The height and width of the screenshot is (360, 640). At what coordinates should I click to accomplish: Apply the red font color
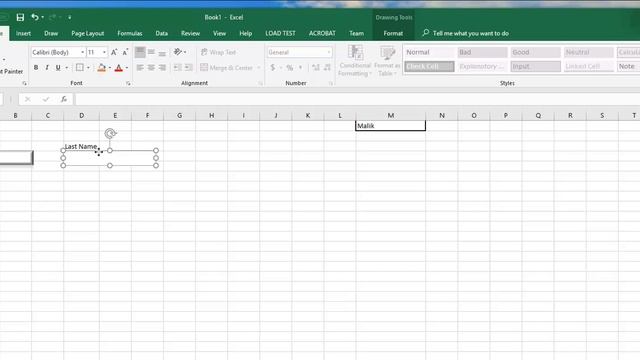pos(119,67)
